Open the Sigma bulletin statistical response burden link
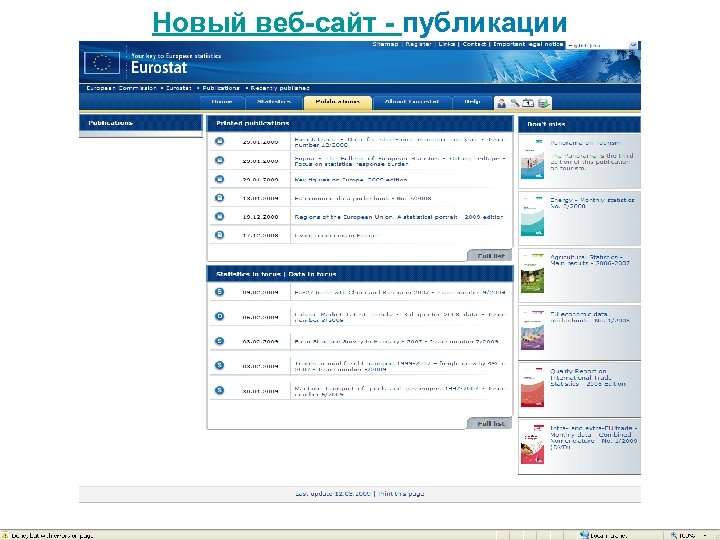Image resolution: width=720 pixels, height=540 pixels. 400,161
